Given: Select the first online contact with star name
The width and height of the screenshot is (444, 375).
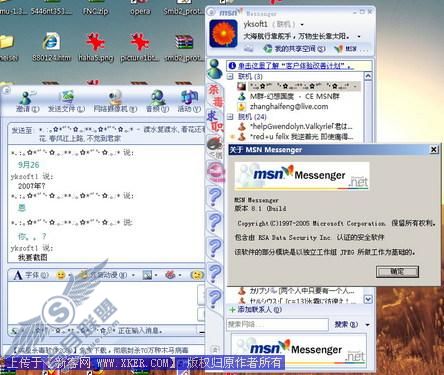Looking at the screenshot, I should [299, 86].
